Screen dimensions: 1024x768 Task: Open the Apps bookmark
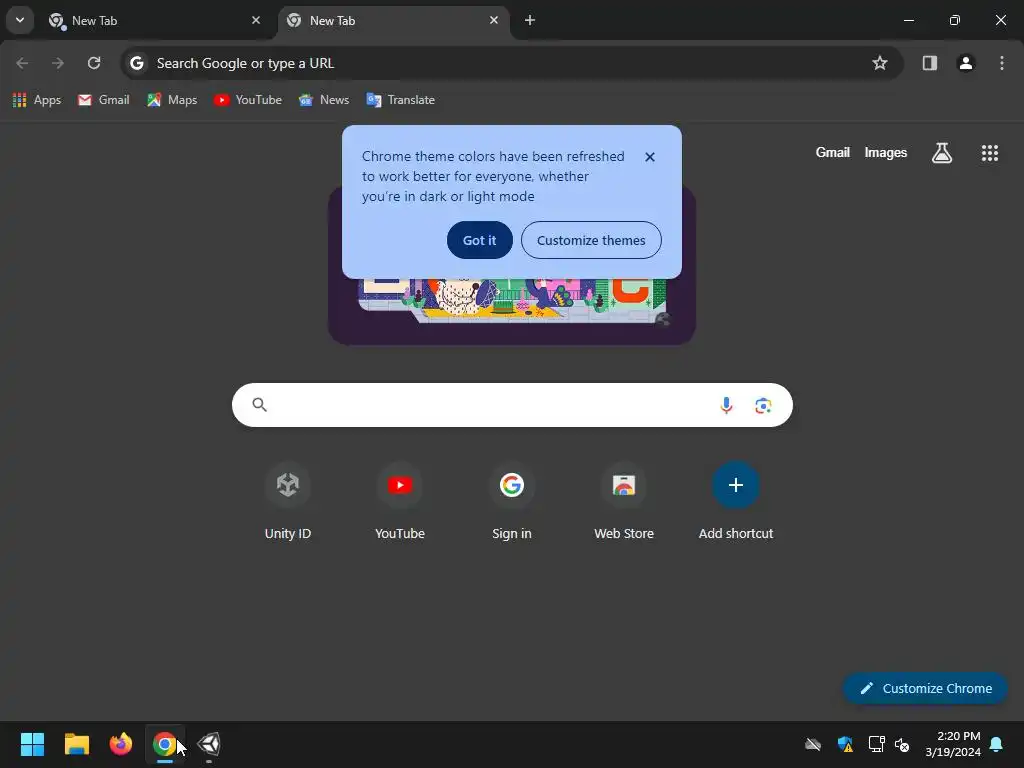coord(37,100)
